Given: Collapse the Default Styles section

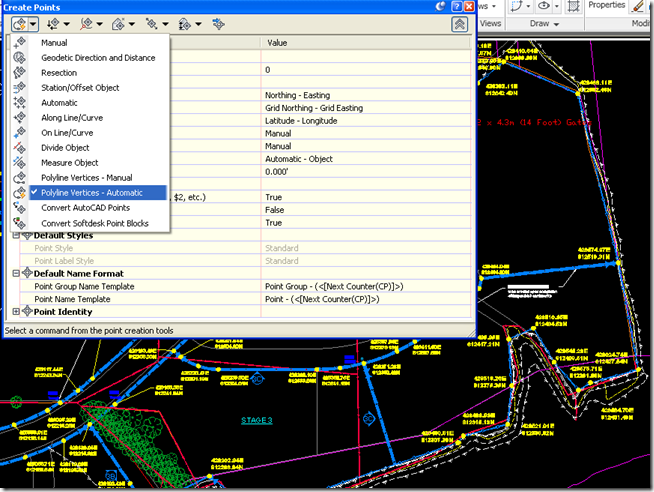Looking at the screenshot, I should 16,236.
